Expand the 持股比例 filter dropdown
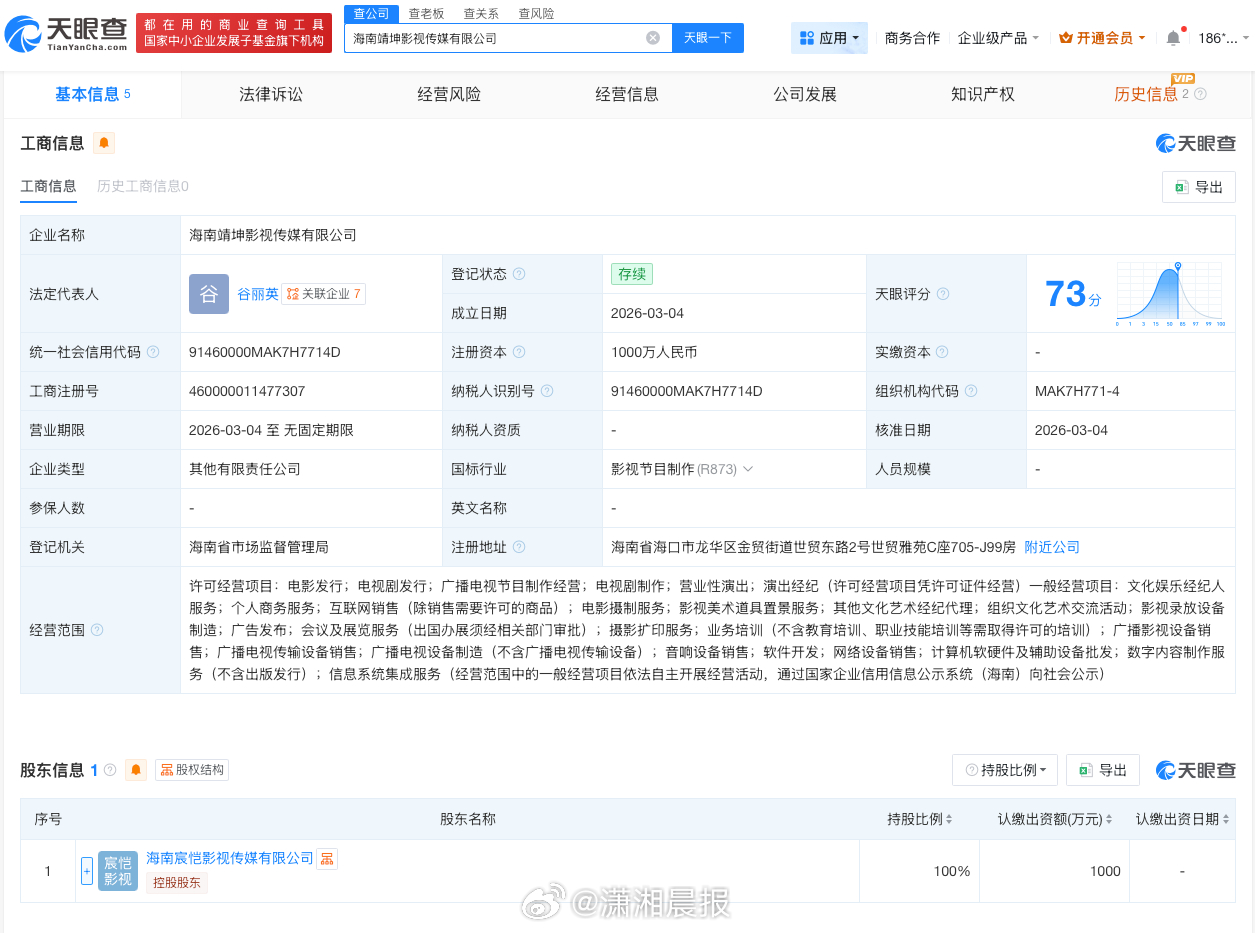This screenshot has height=933, width=1255. pos(1004,770)
